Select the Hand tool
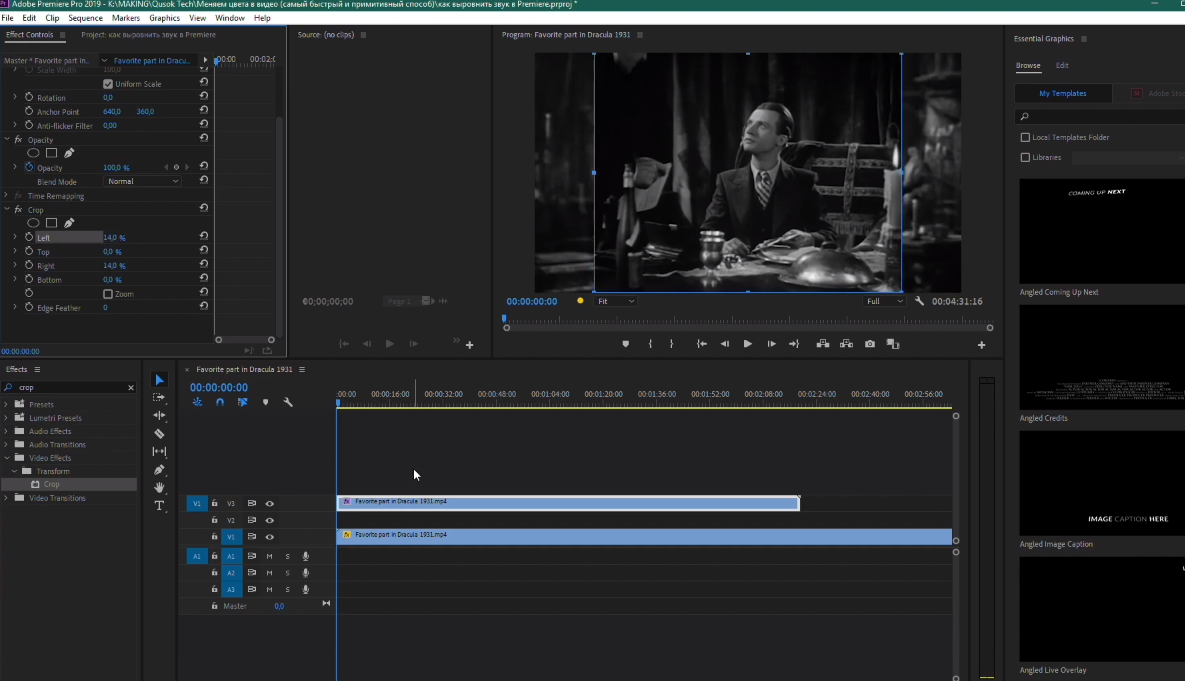The height and width of the screenshot is (681, 1185). (159, 488)
